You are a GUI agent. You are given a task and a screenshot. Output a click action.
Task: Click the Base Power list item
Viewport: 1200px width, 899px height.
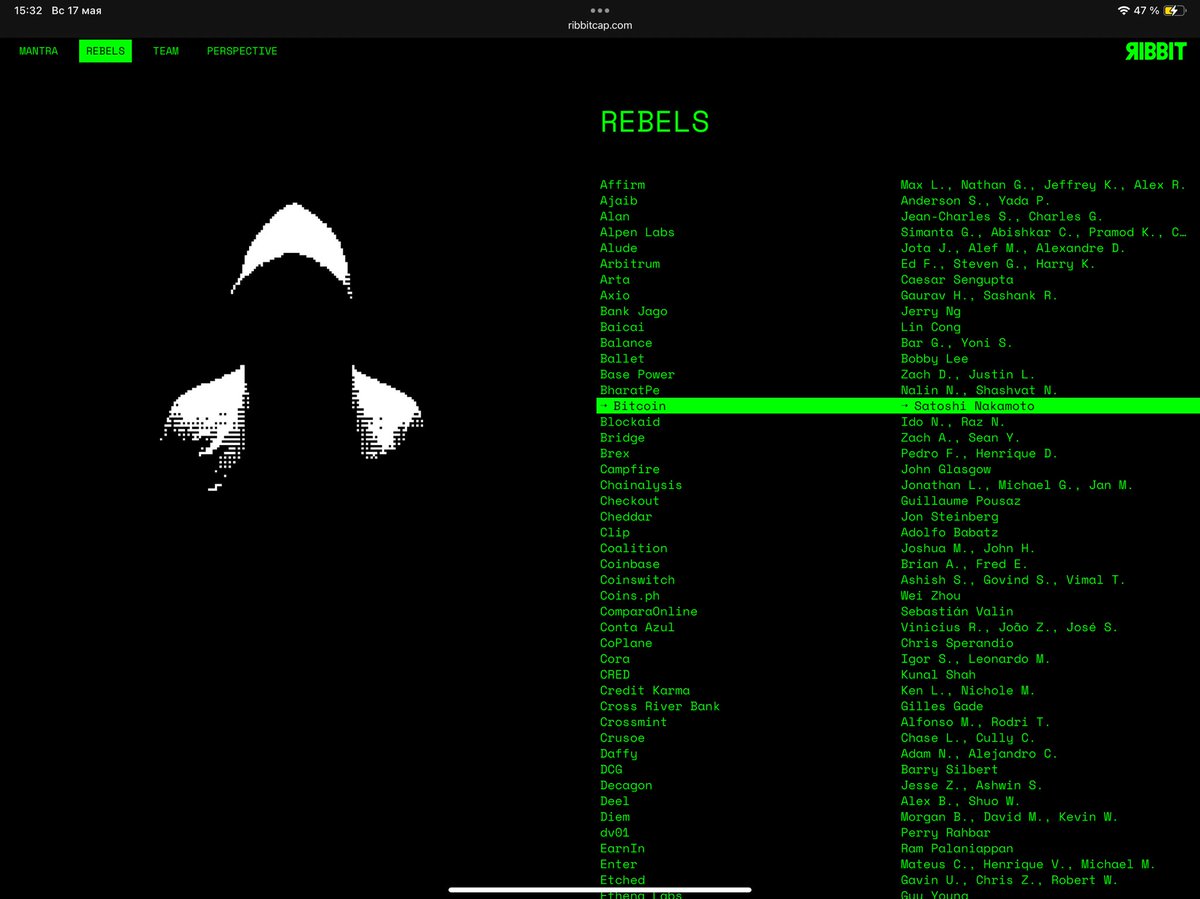pos(637,375)
